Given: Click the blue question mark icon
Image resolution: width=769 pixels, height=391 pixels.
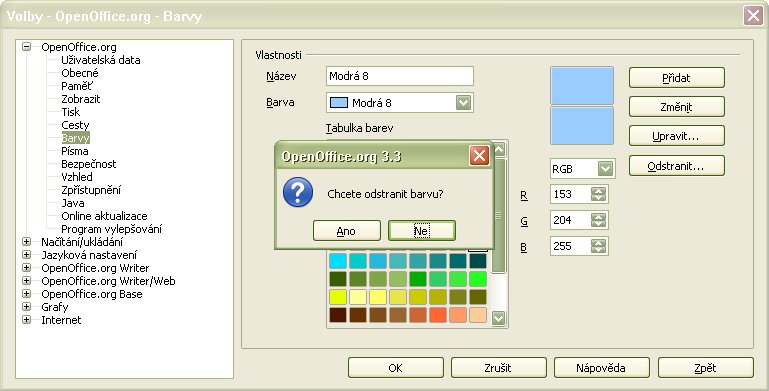Looking at the screenshot, I should [298, 192].
